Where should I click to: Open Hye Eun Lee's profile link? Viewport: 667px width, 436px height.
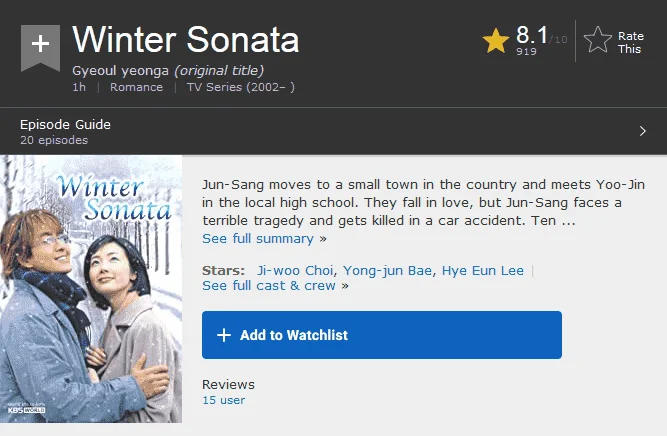coord(482,271)
